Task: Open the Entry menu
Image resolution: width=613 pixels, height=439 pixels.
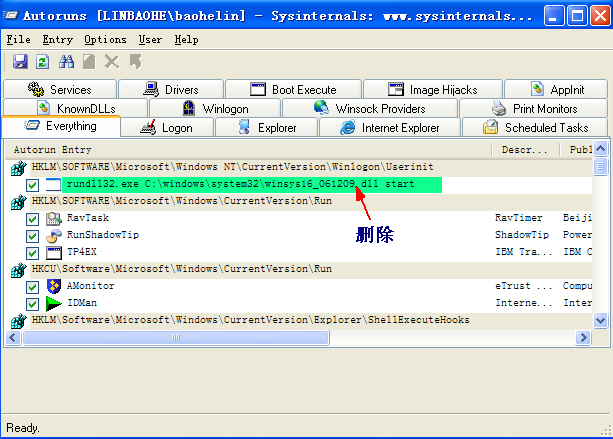Action: point(58,39)
